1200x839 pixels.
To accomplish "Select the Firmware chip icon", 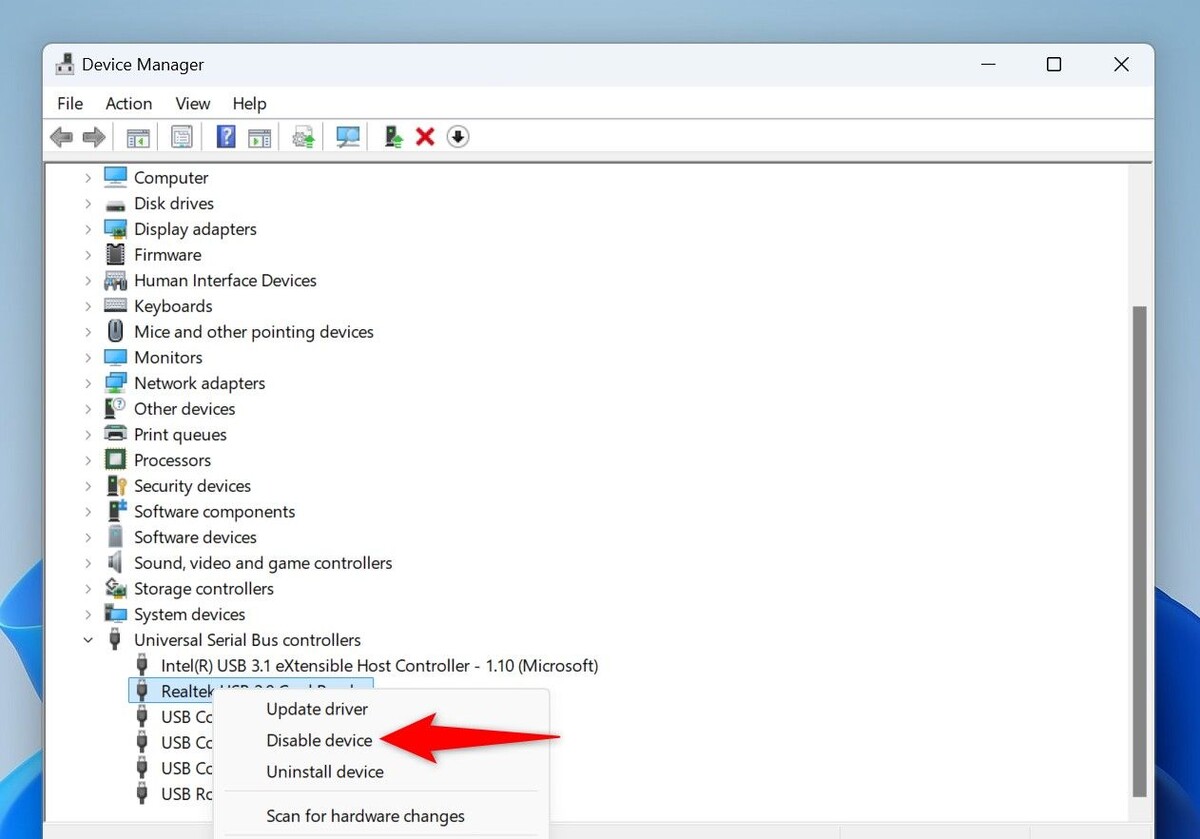I will [x=116, y=254].
